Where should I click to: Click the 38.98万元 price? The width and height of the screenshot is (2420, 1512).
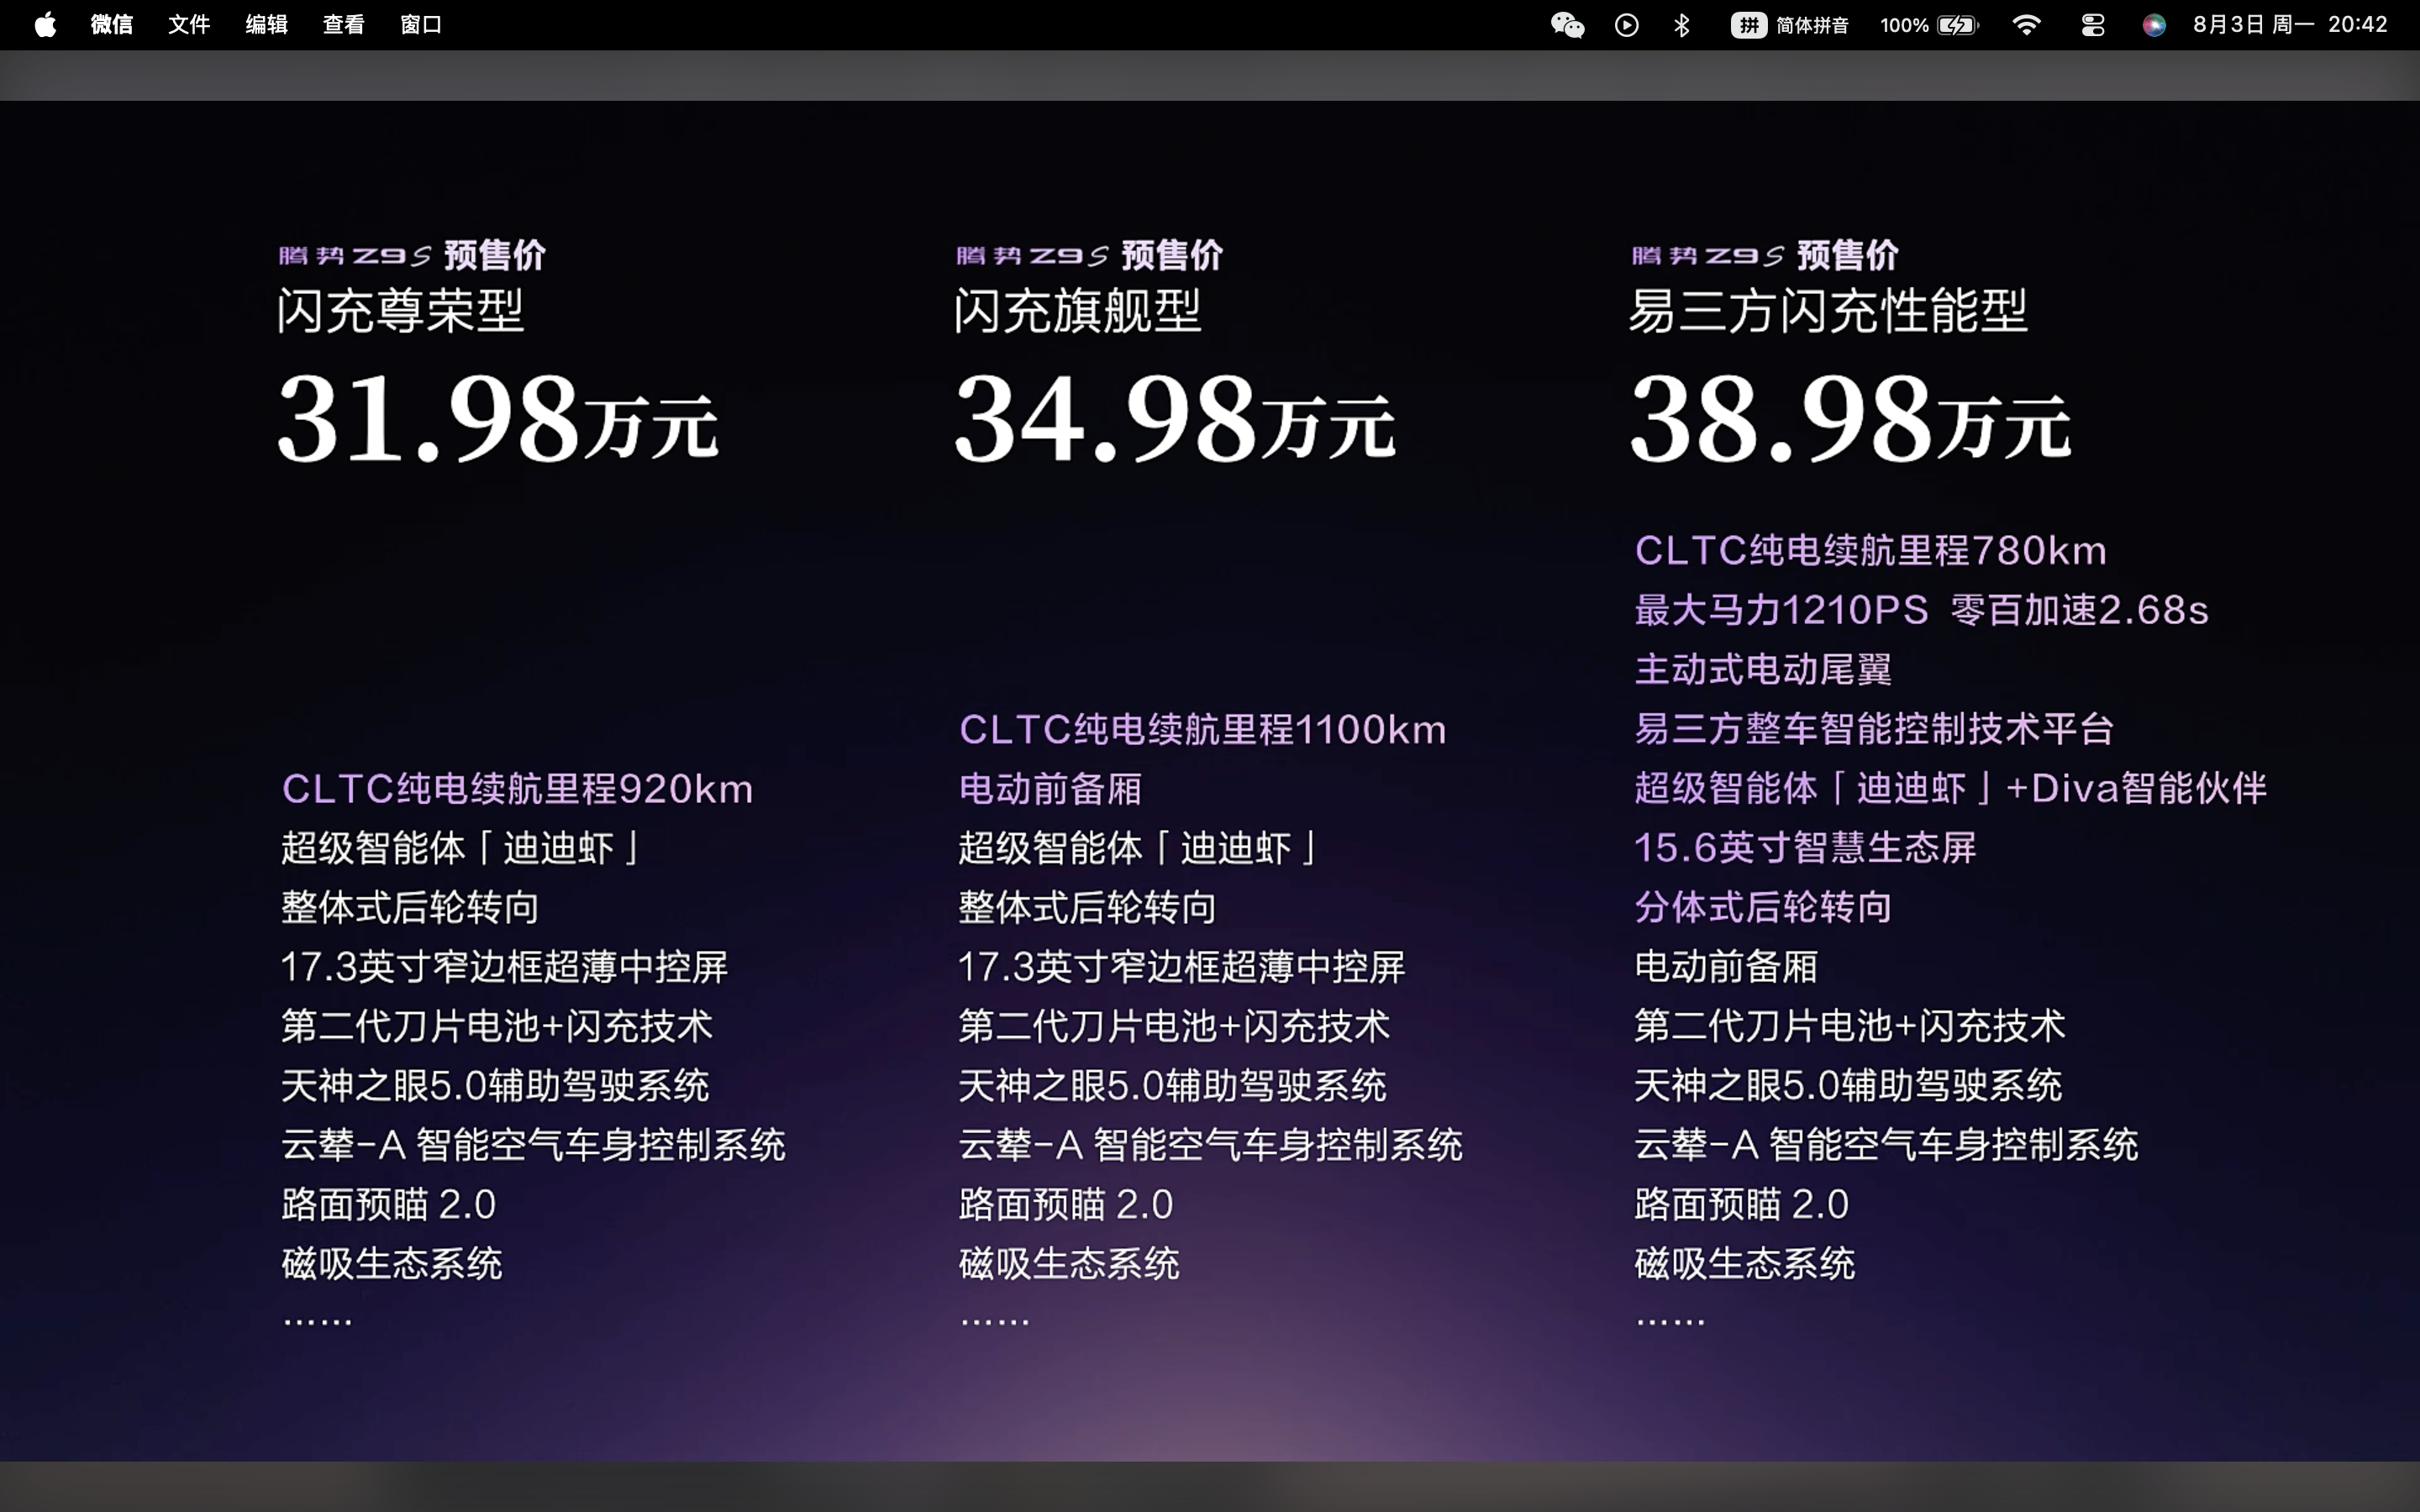pos(1850,418)
